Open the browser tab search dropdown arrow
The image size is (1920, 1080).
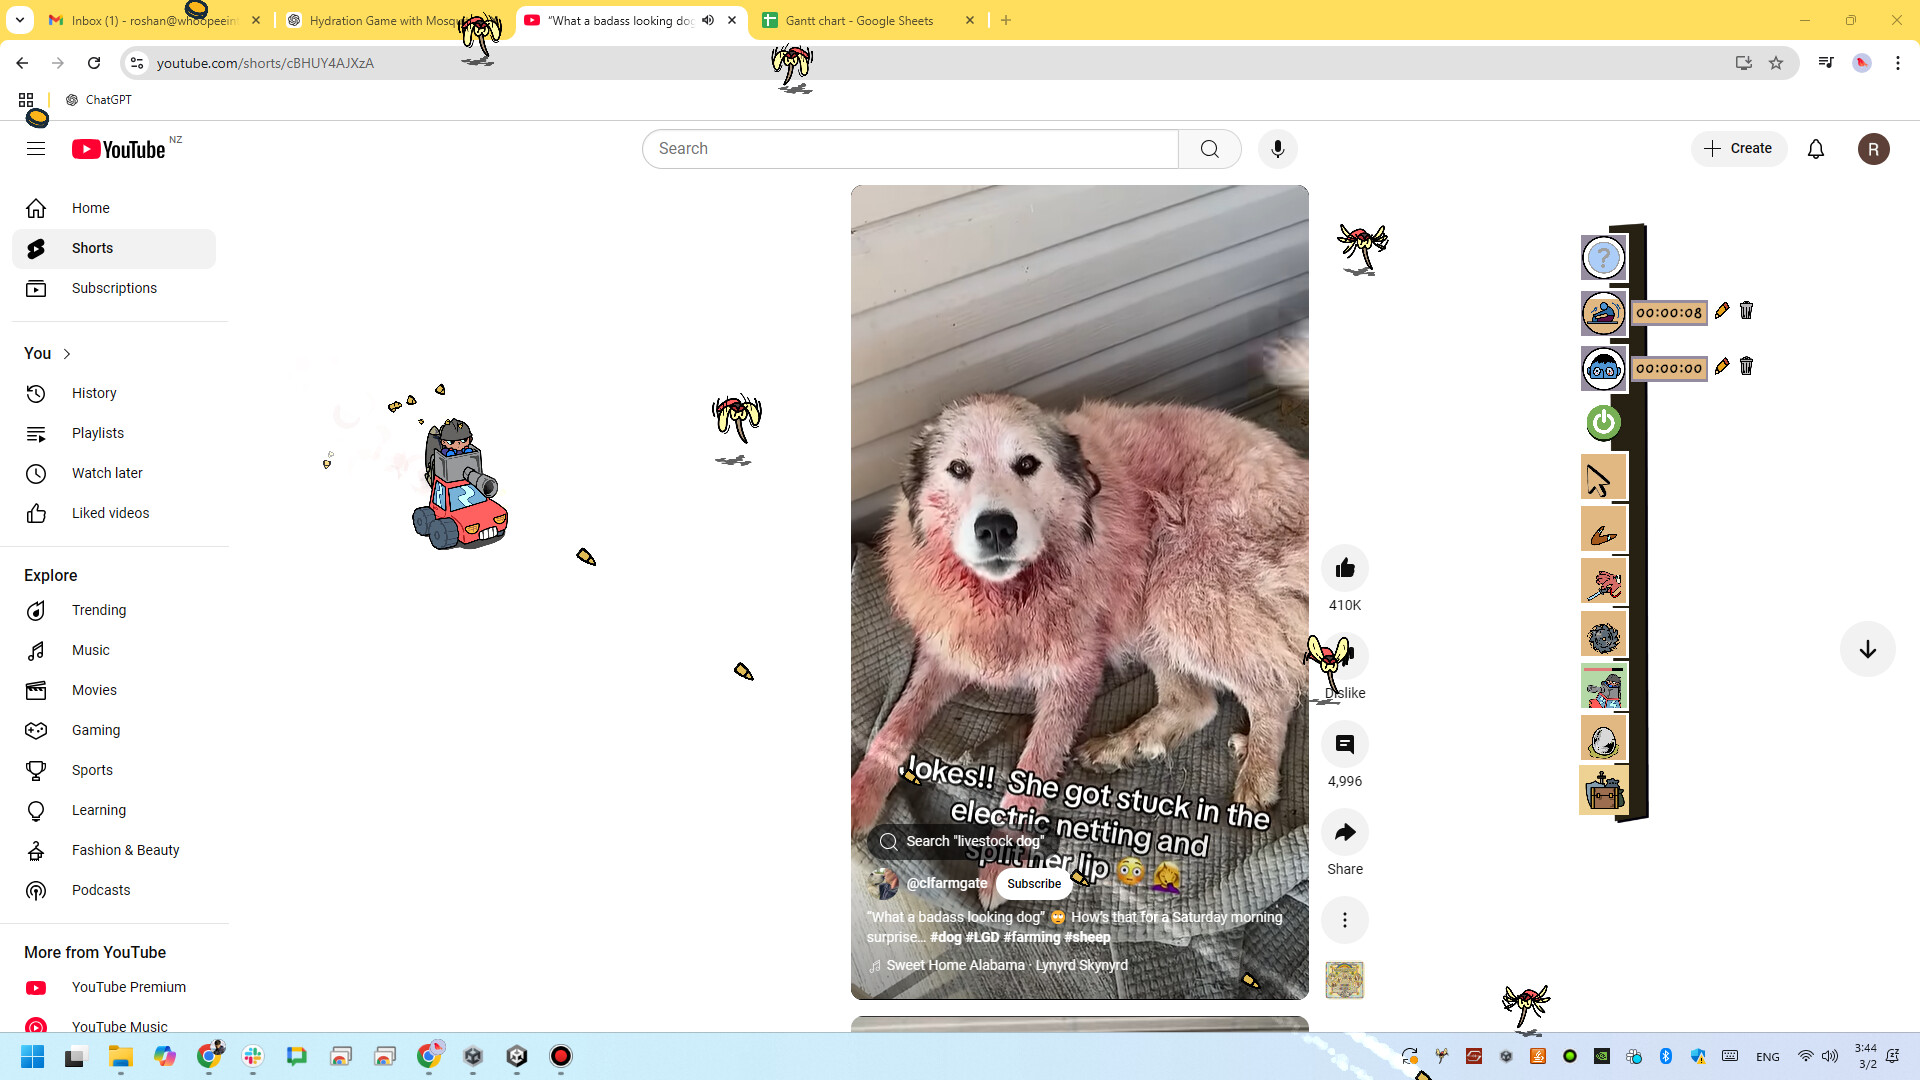pyautogui.click(x=19, y=20)
